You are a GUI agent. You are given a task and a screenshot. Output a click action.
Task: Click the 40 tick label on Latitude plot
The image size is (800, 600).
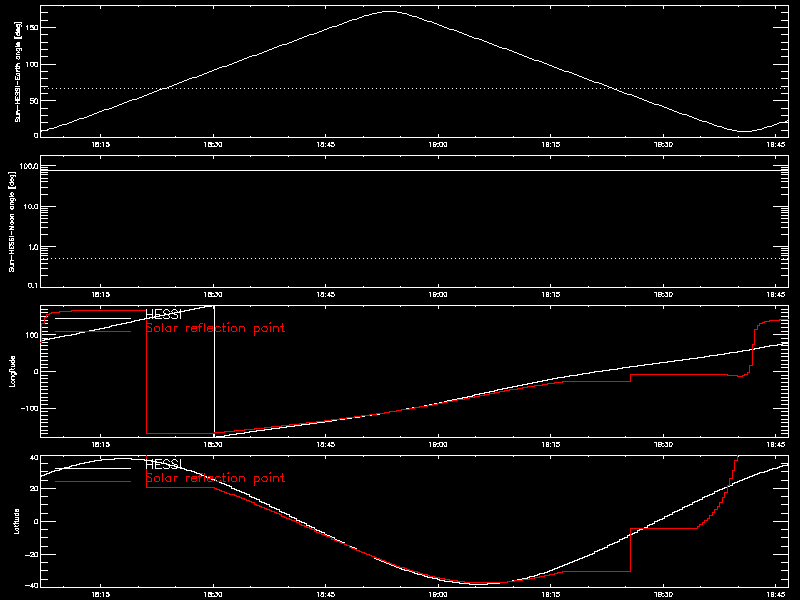(34, 458)
